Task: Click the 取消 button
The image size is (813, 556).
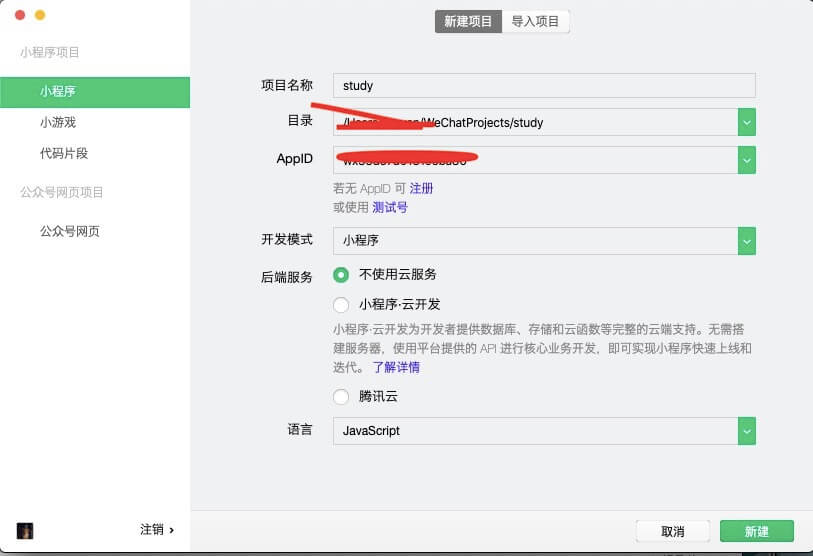Action: click(672, 531)
